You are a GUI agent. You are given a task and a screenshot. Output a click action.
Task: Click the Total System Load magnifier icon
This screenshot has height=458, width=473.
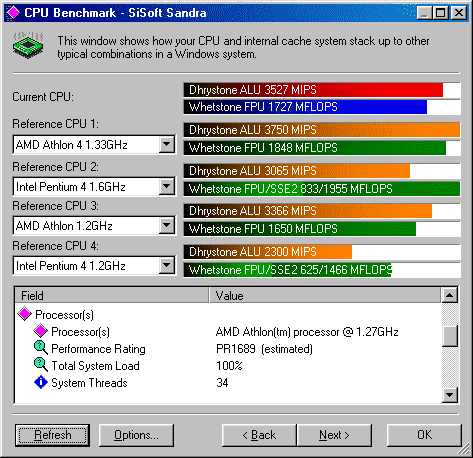[x=41, y=365]
